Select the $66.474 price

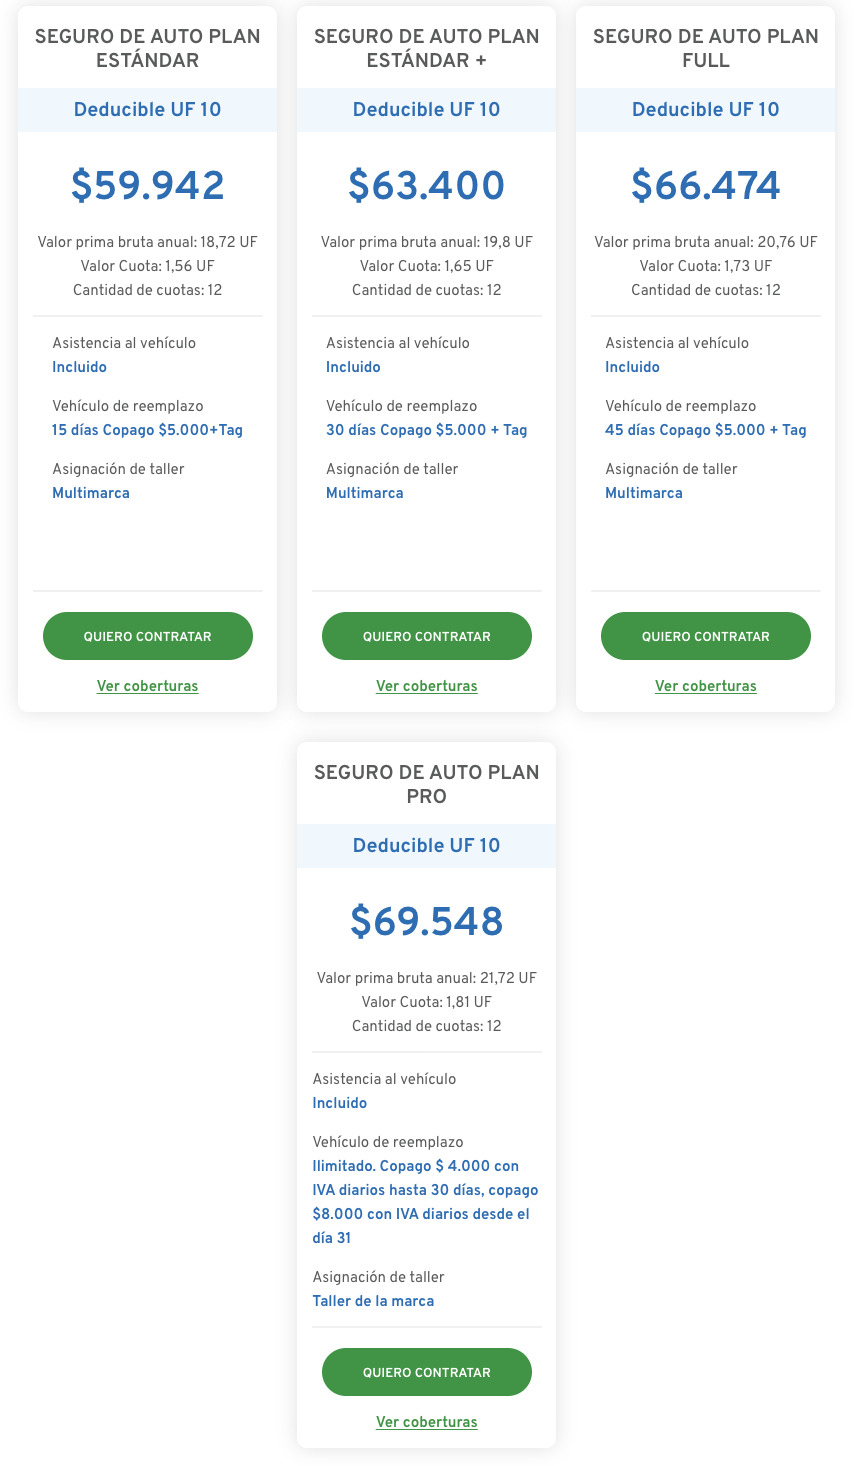pos(705,186)
